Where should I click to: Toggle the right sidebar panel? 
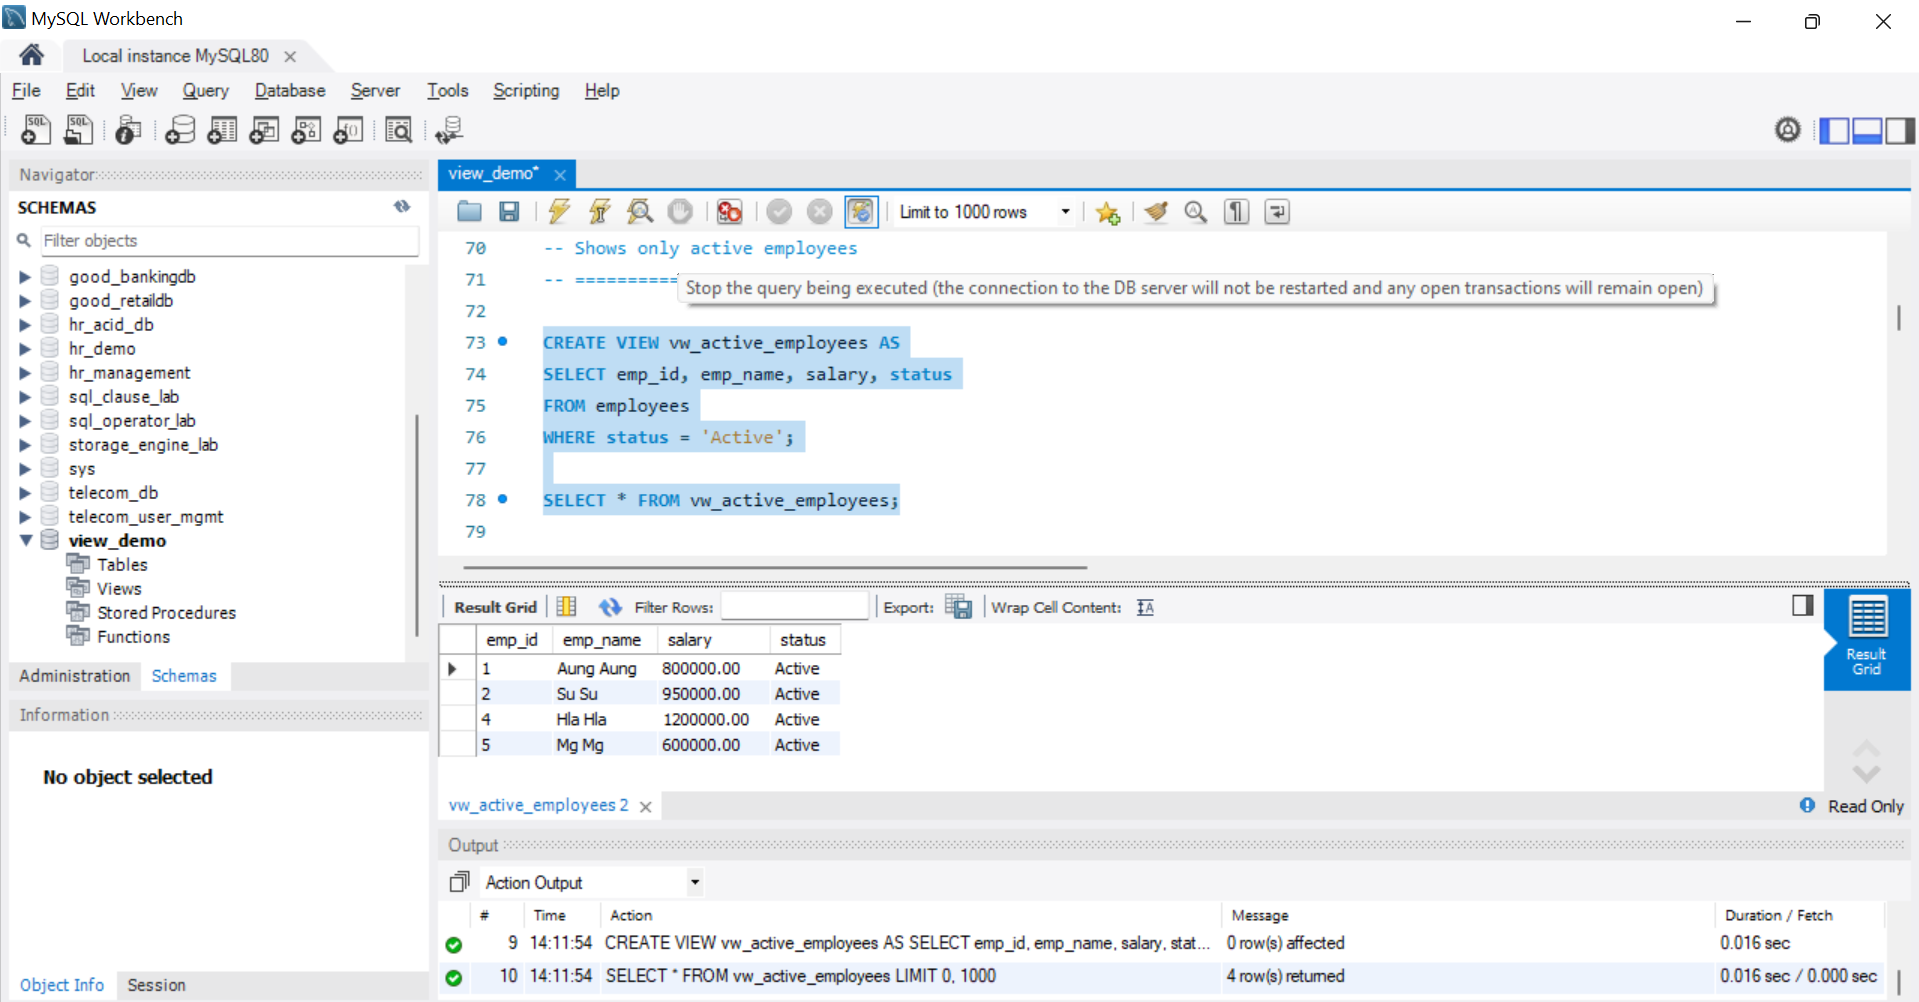click(x=1900, y=130)
